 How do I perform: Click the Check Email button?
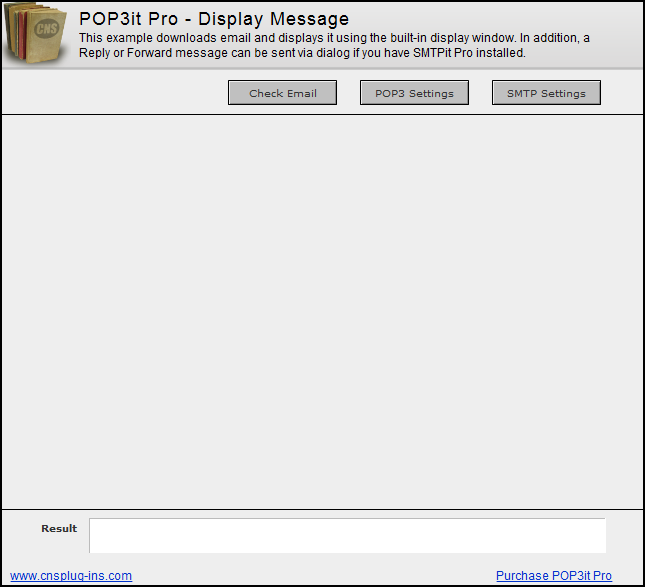[x=282, y=93]
